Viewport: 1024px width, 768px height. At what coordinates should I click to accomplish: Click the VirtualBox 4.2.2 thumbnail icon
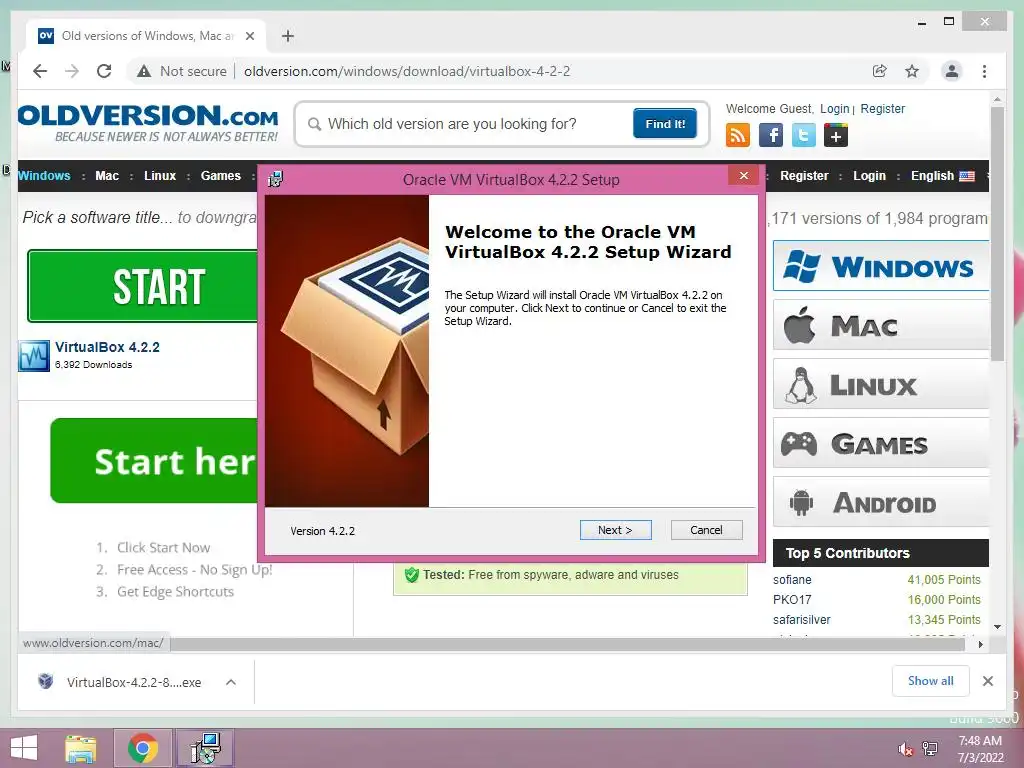click(34, 356)
